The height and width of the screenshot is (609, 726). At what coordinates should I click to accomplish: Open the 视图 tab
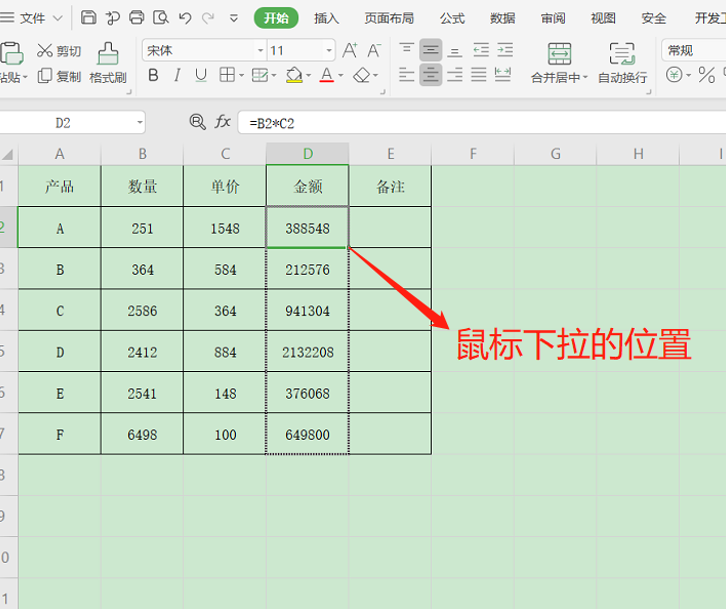[603, 18]
